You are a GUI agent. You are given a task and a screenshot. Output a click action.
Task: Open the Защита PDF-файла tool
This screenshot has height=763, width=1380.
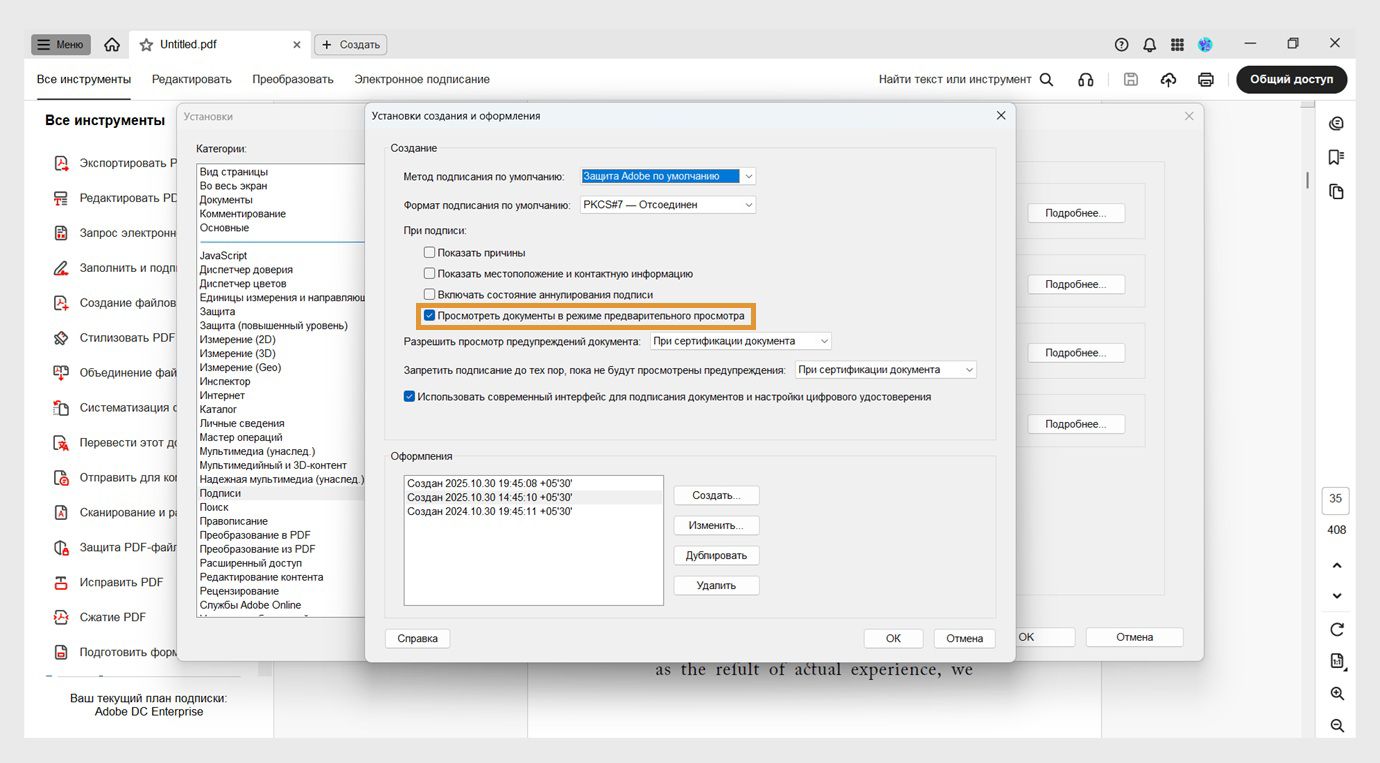coord(114,547)
